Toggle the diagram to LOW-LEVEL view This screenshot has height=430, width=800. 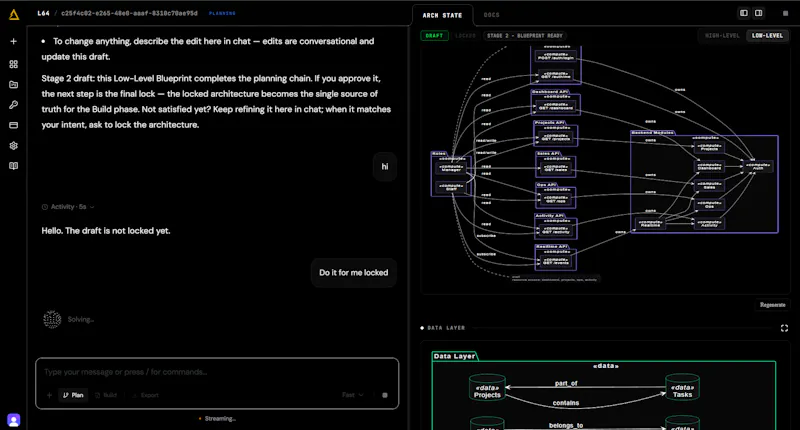(x=767, y=36)
